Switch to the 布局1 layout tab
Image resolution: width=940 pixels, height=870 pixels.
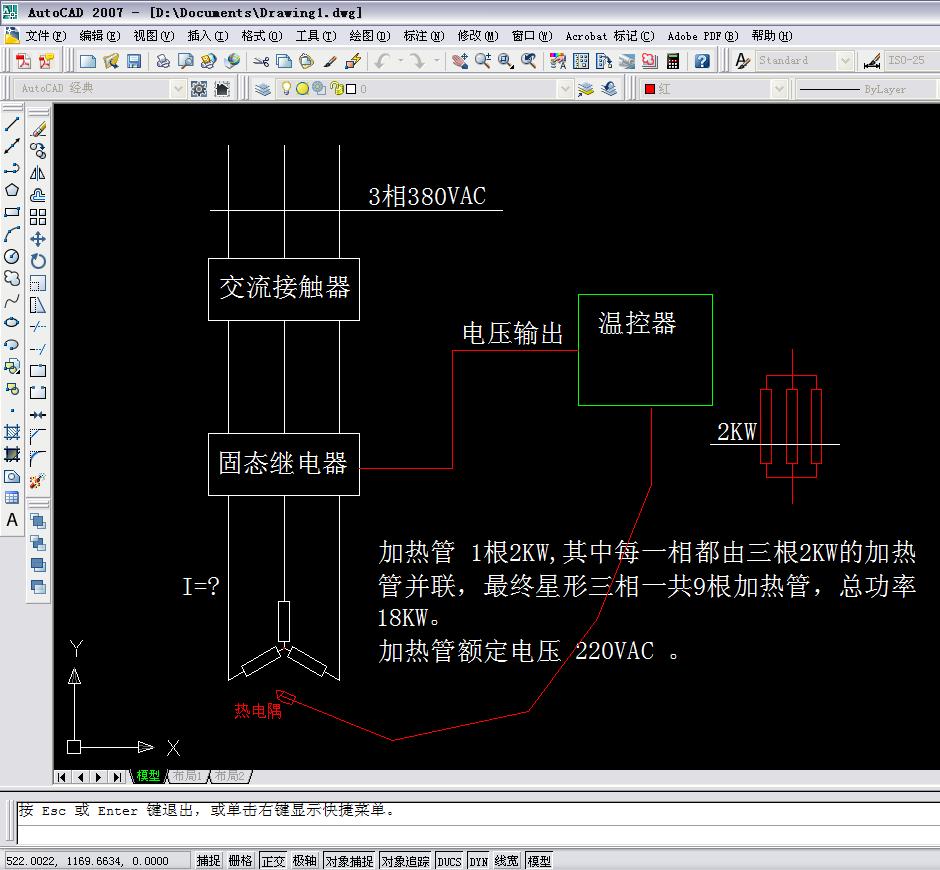click(x=186, y=776)
